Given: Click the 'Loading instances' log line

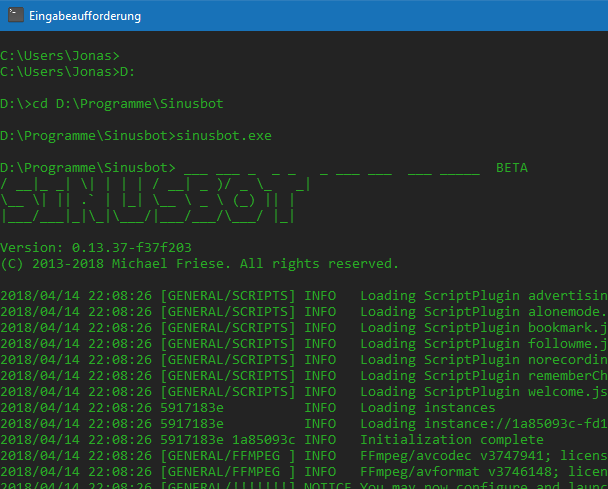Looking at the screenshot, I should [x=248, y=408].
